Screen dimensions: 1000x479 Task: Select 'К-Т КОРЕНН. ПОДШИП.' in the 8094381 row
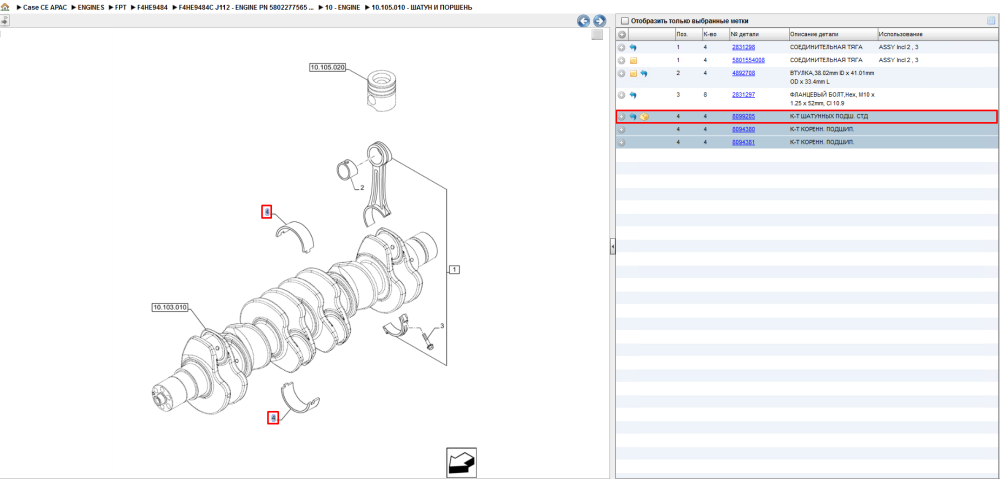tap(821, 142)
